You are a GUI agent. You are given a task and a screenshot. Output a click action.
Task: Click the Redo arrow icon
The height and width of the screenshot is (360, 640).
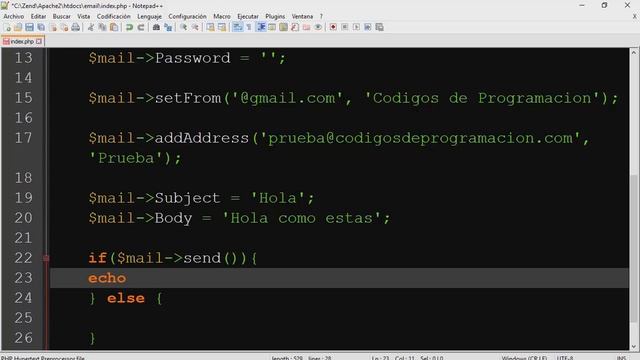(x=140, y=27)
